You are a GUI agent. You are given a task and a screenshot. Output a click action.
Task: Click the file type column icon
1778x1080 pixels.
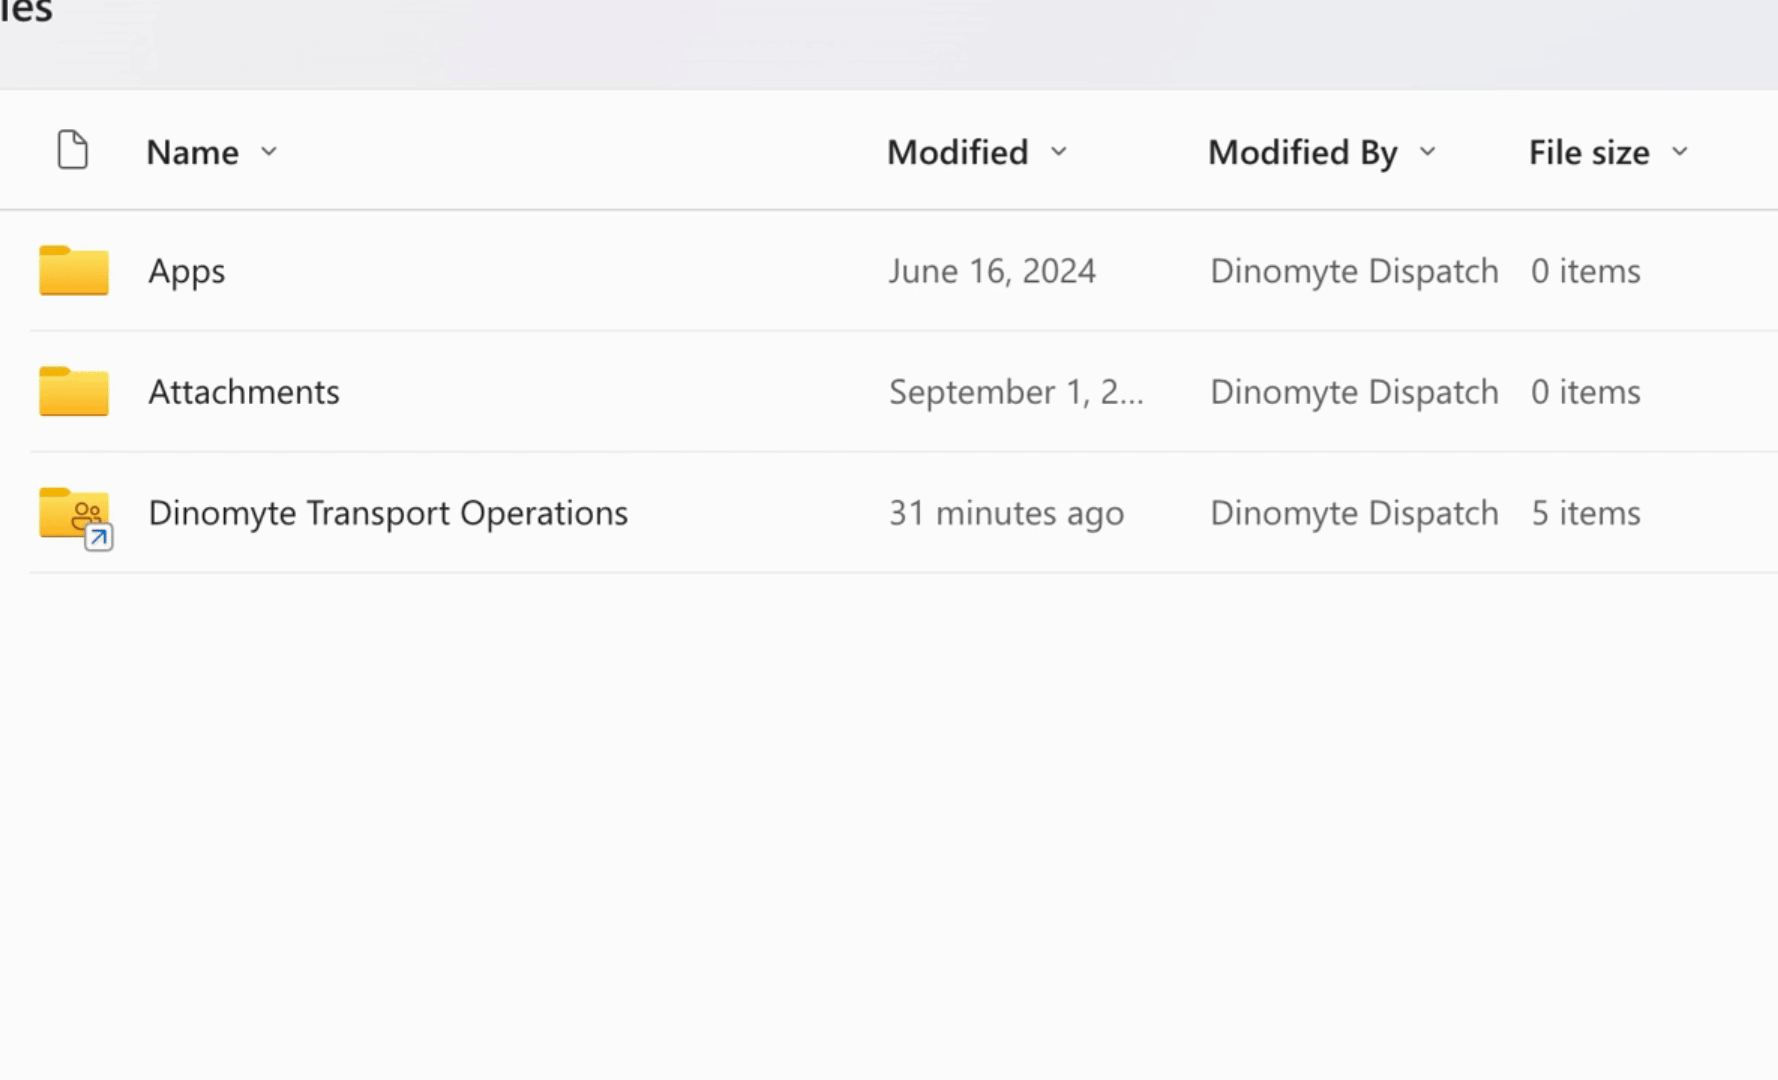[73, 151]
